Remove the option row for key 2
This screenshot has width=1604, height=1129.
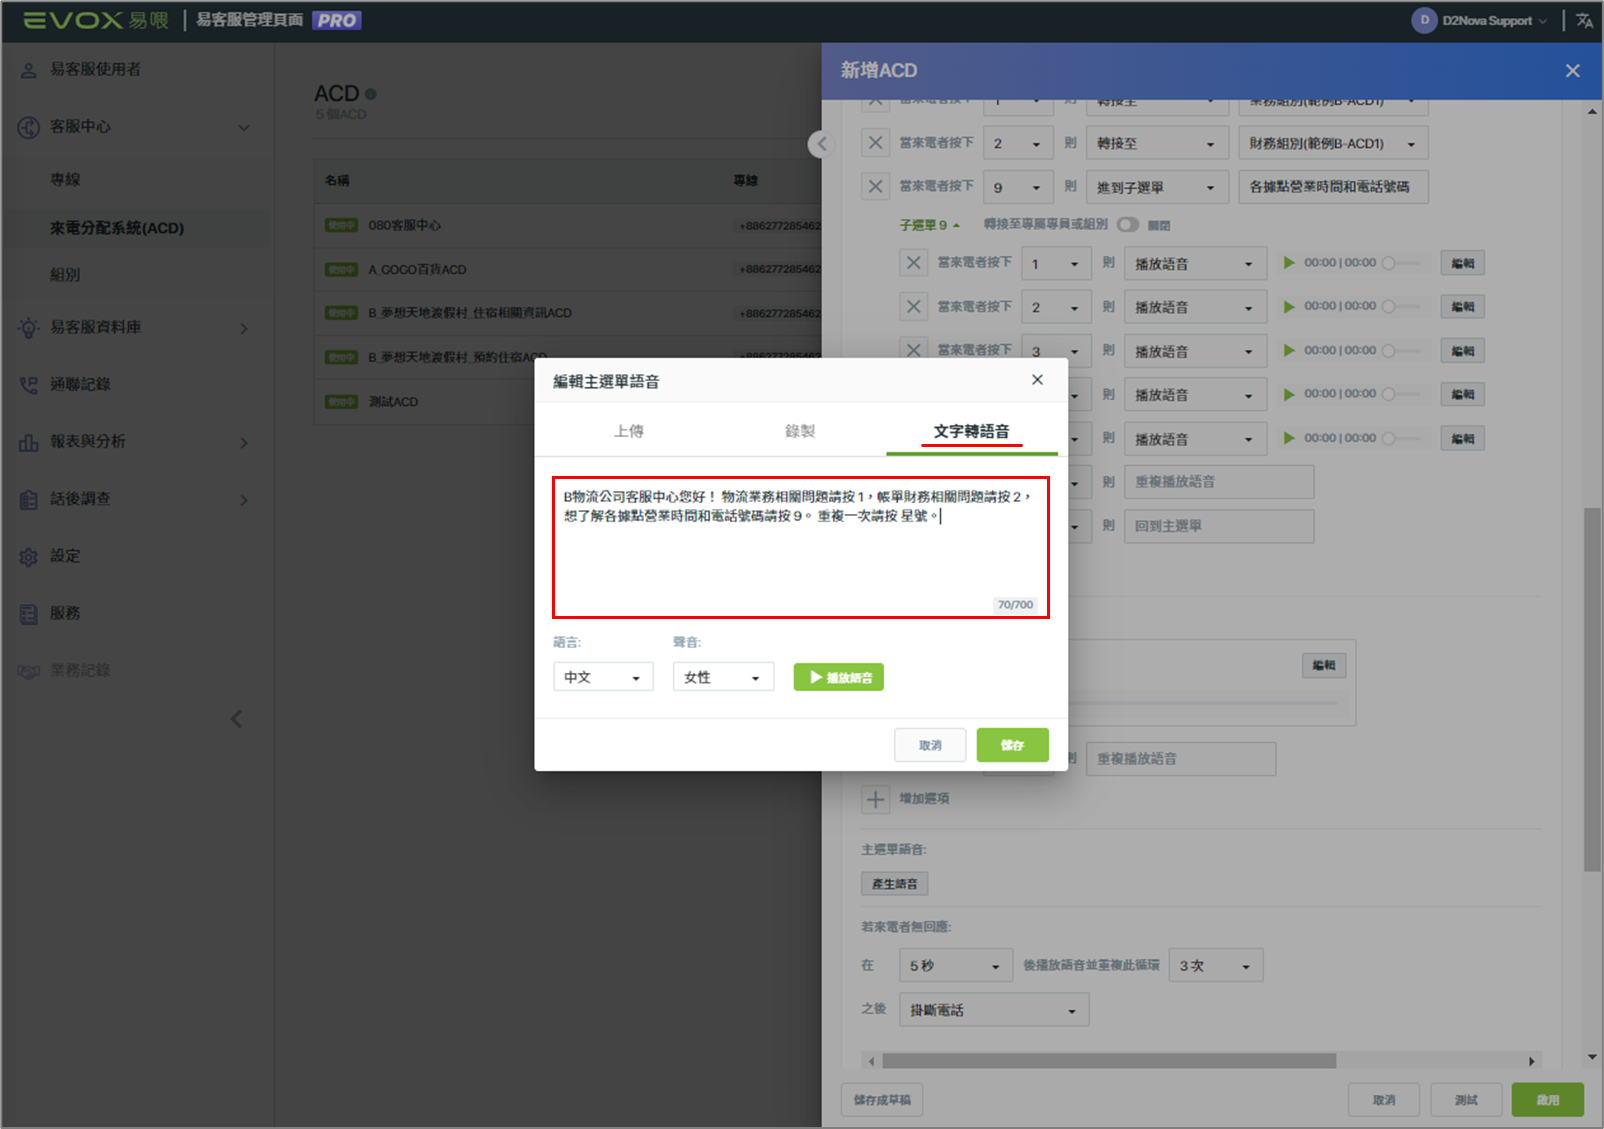click(x=875, y=143)
